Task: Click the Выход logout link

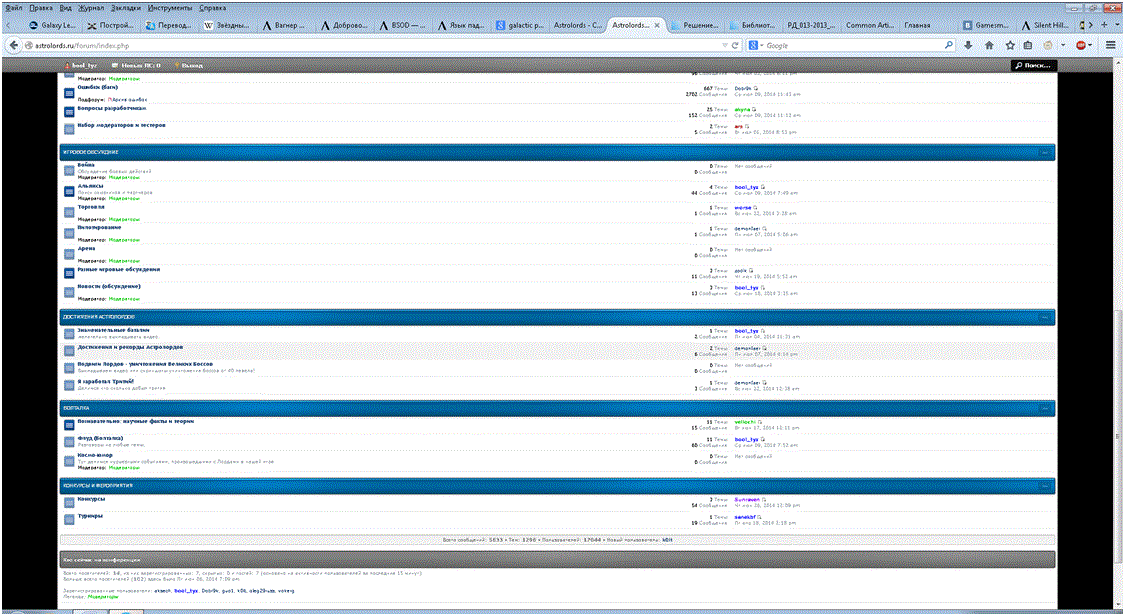Action: 191,65
